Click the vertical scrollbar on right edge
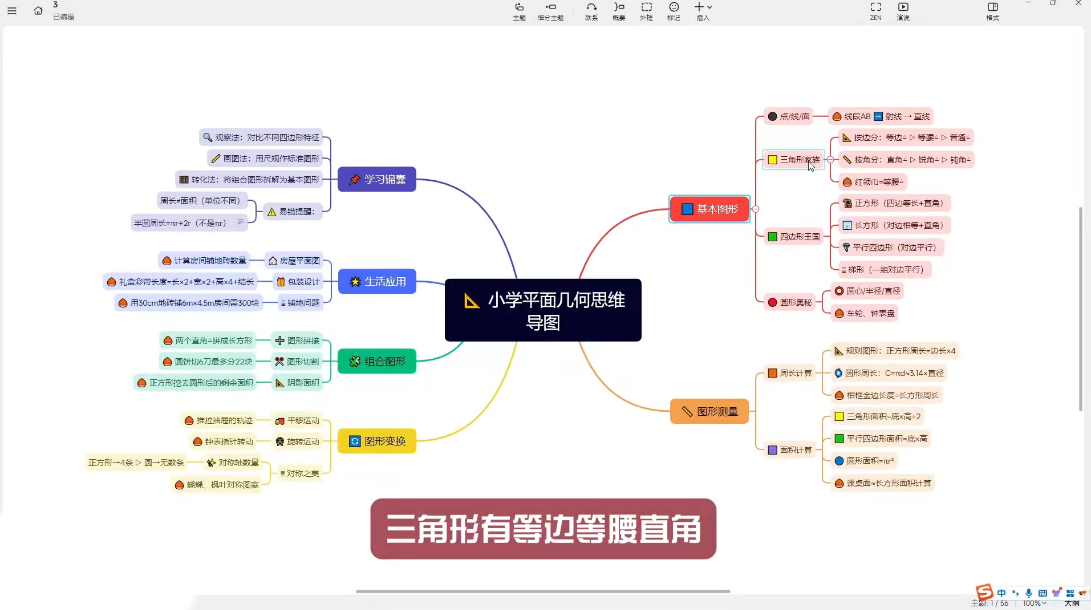This screenshot has width=1091, height=610. [1081, 300]
